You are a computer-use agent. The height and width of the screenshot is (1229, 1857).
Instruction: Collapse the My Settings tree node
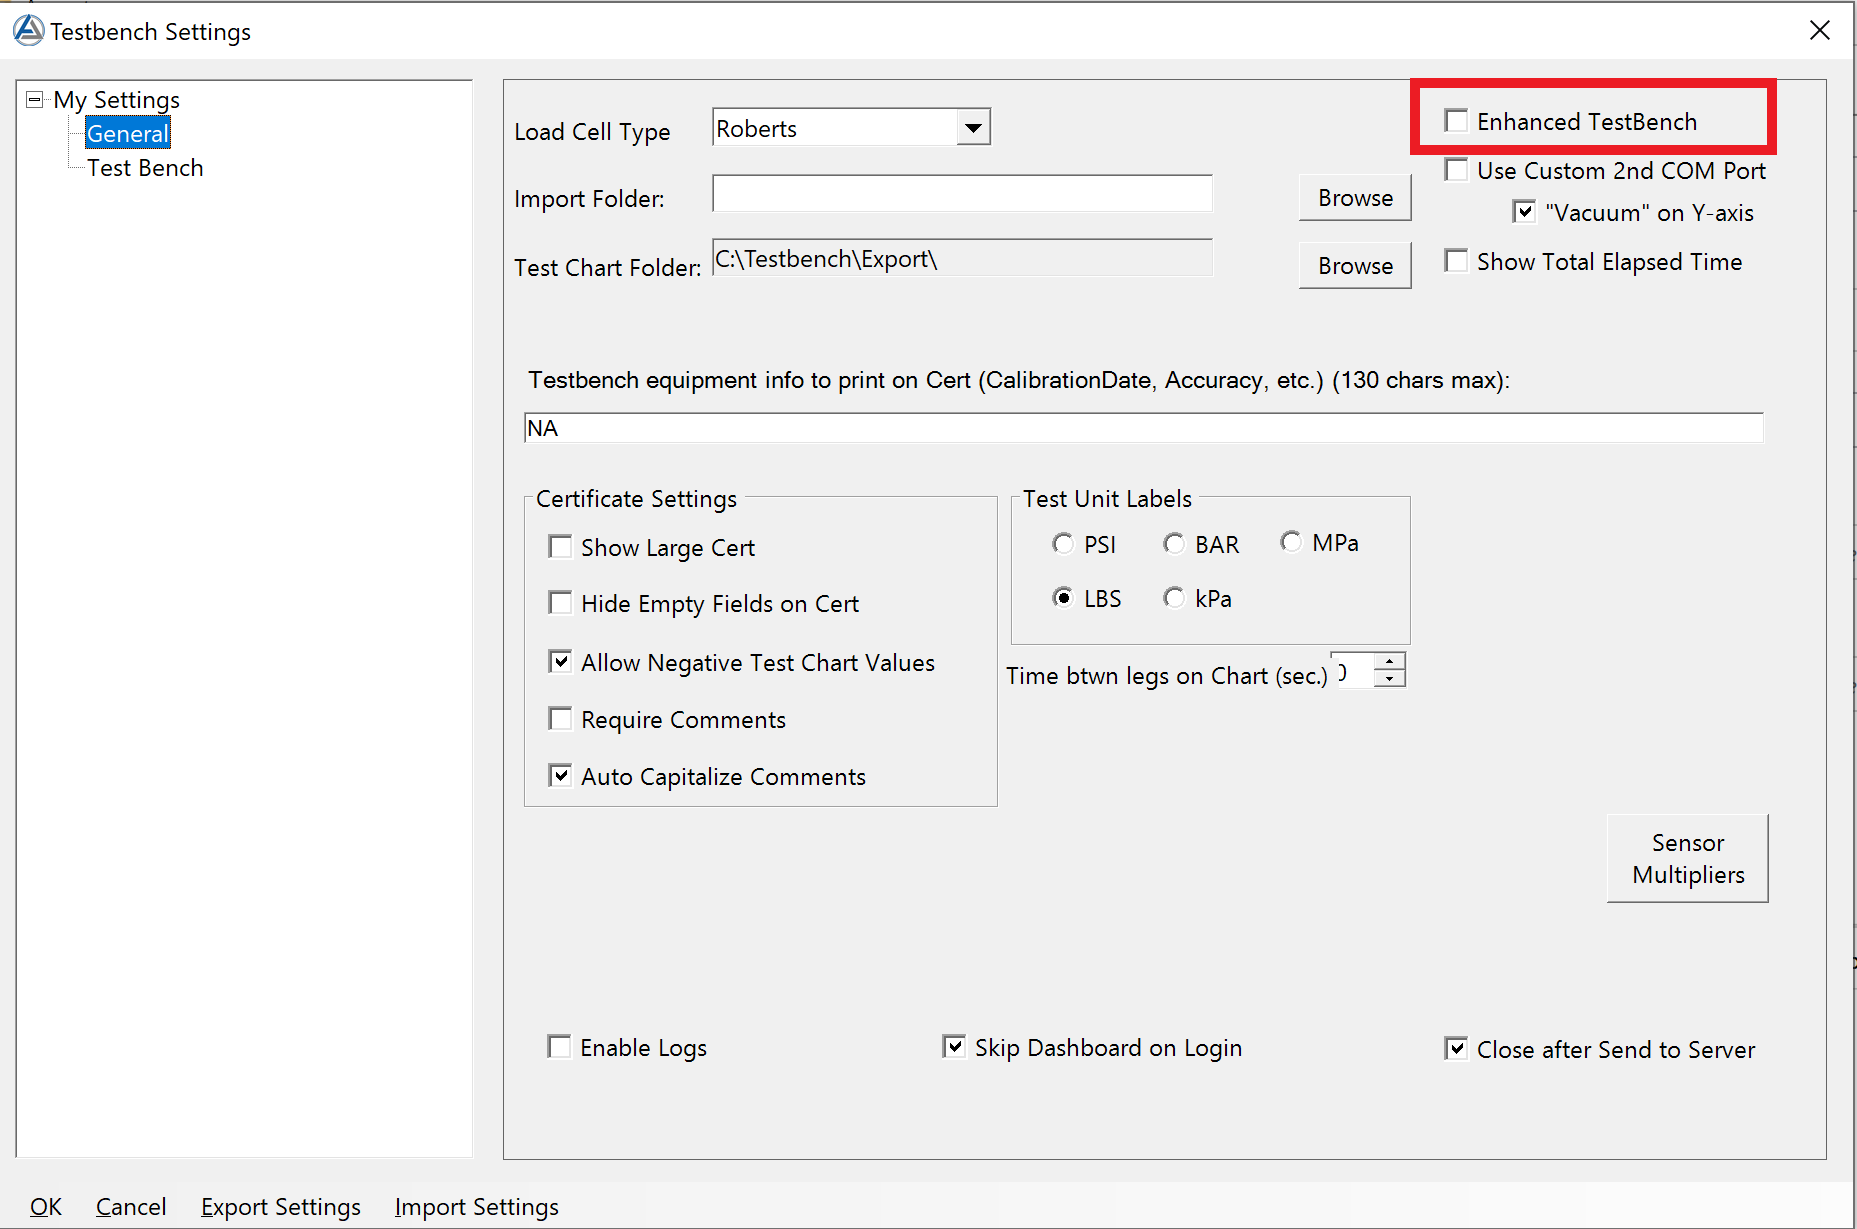tap(35, 99)
